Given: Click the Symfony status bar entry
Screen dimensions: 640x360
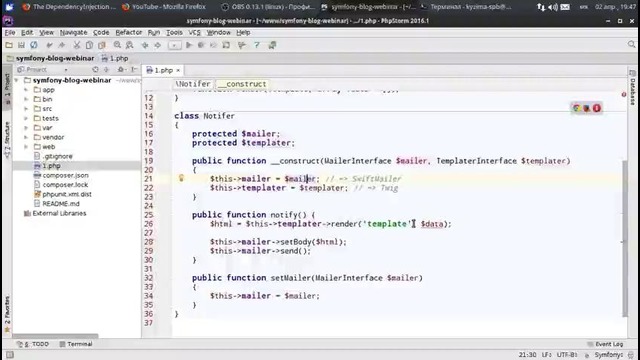Looking at the screenshot, I should (608, 355).
